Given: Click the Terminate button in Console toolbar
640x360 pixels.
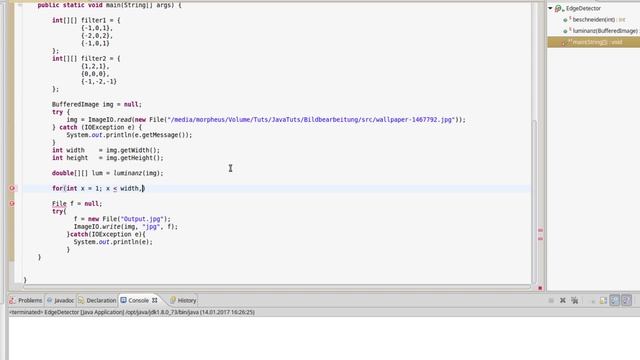Looking at the screenshot, I should (551, 300).
